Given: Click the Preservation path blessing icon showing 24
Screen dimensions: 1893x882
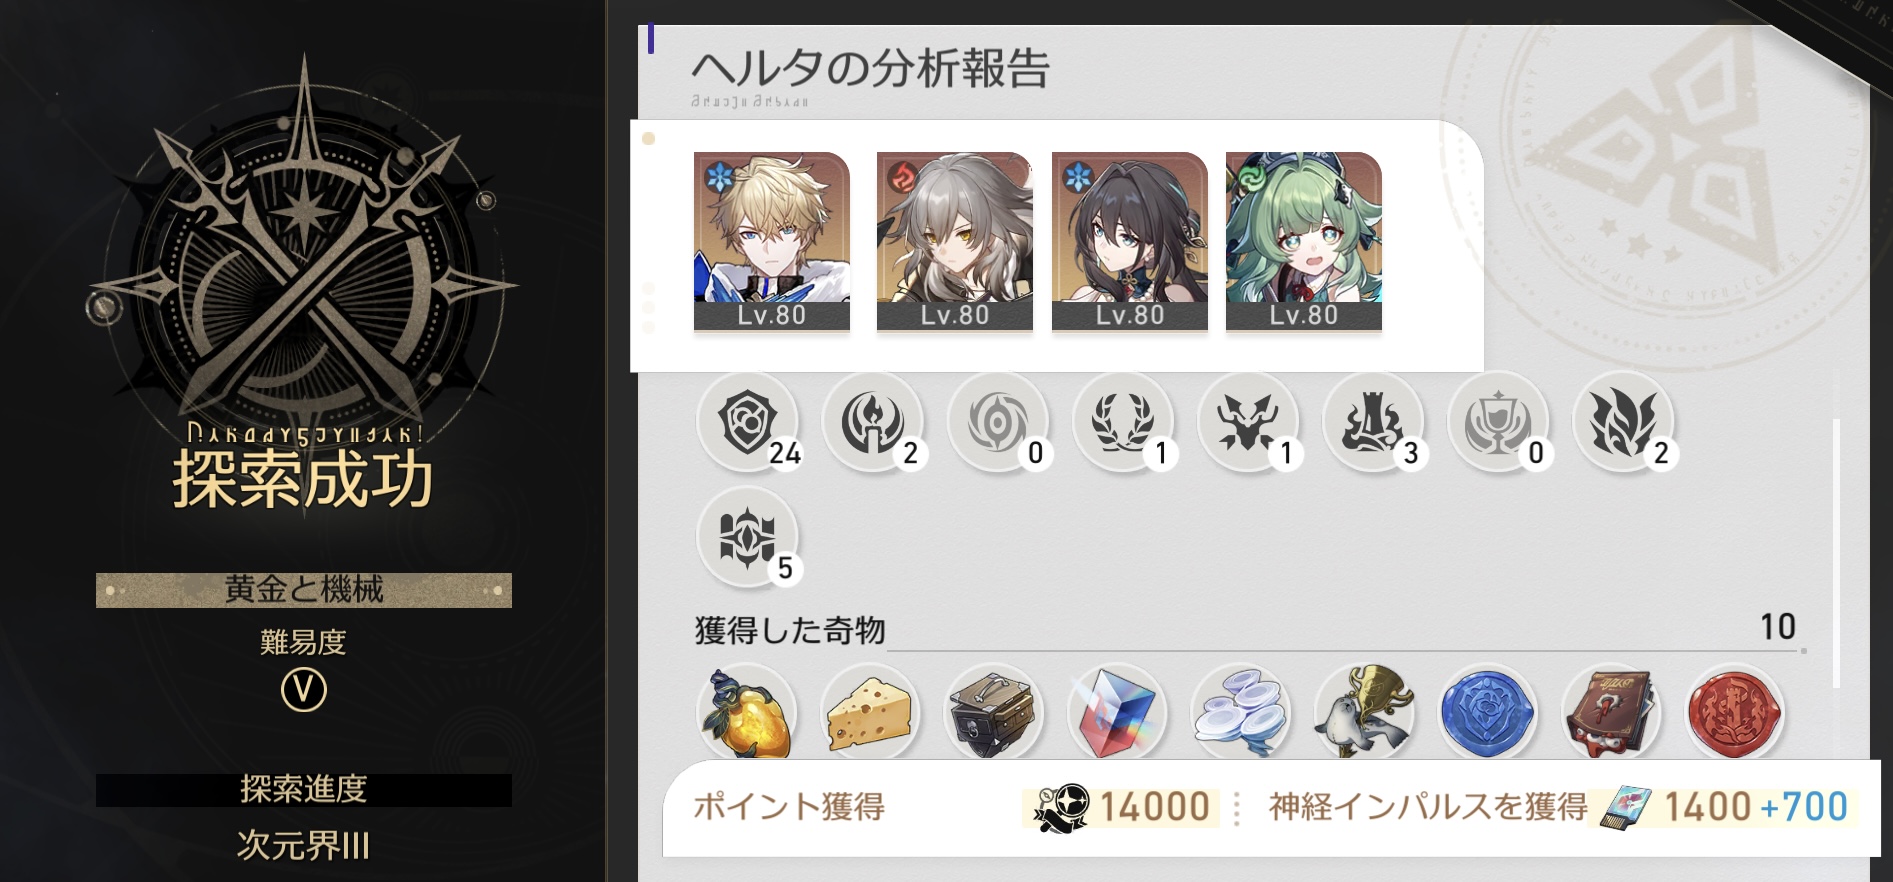Looking at the screenshot, I should pos(748,422).
